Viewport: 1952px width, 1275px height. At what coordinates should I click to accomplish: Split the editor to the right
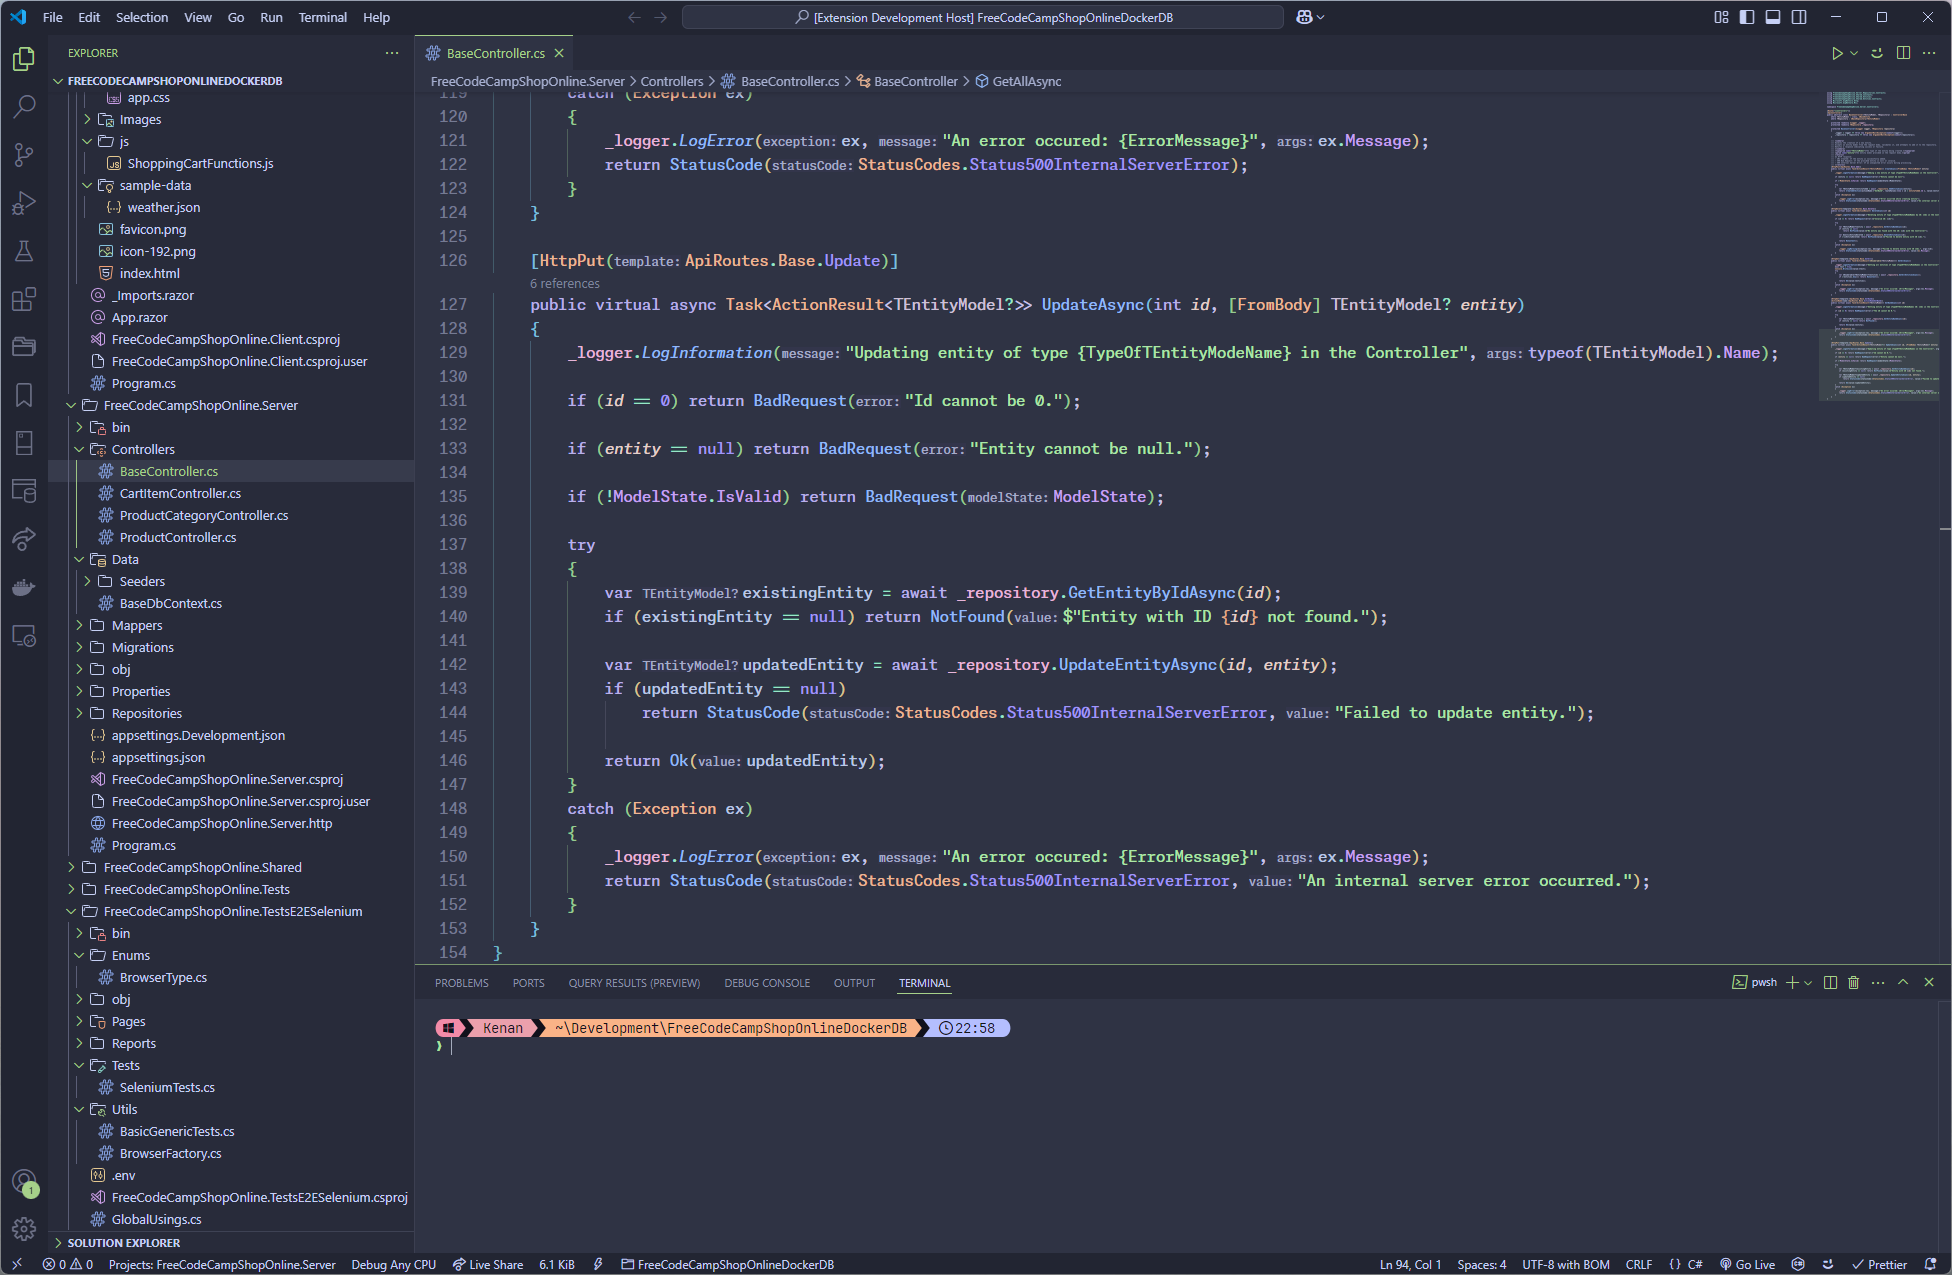[1903, 53]
